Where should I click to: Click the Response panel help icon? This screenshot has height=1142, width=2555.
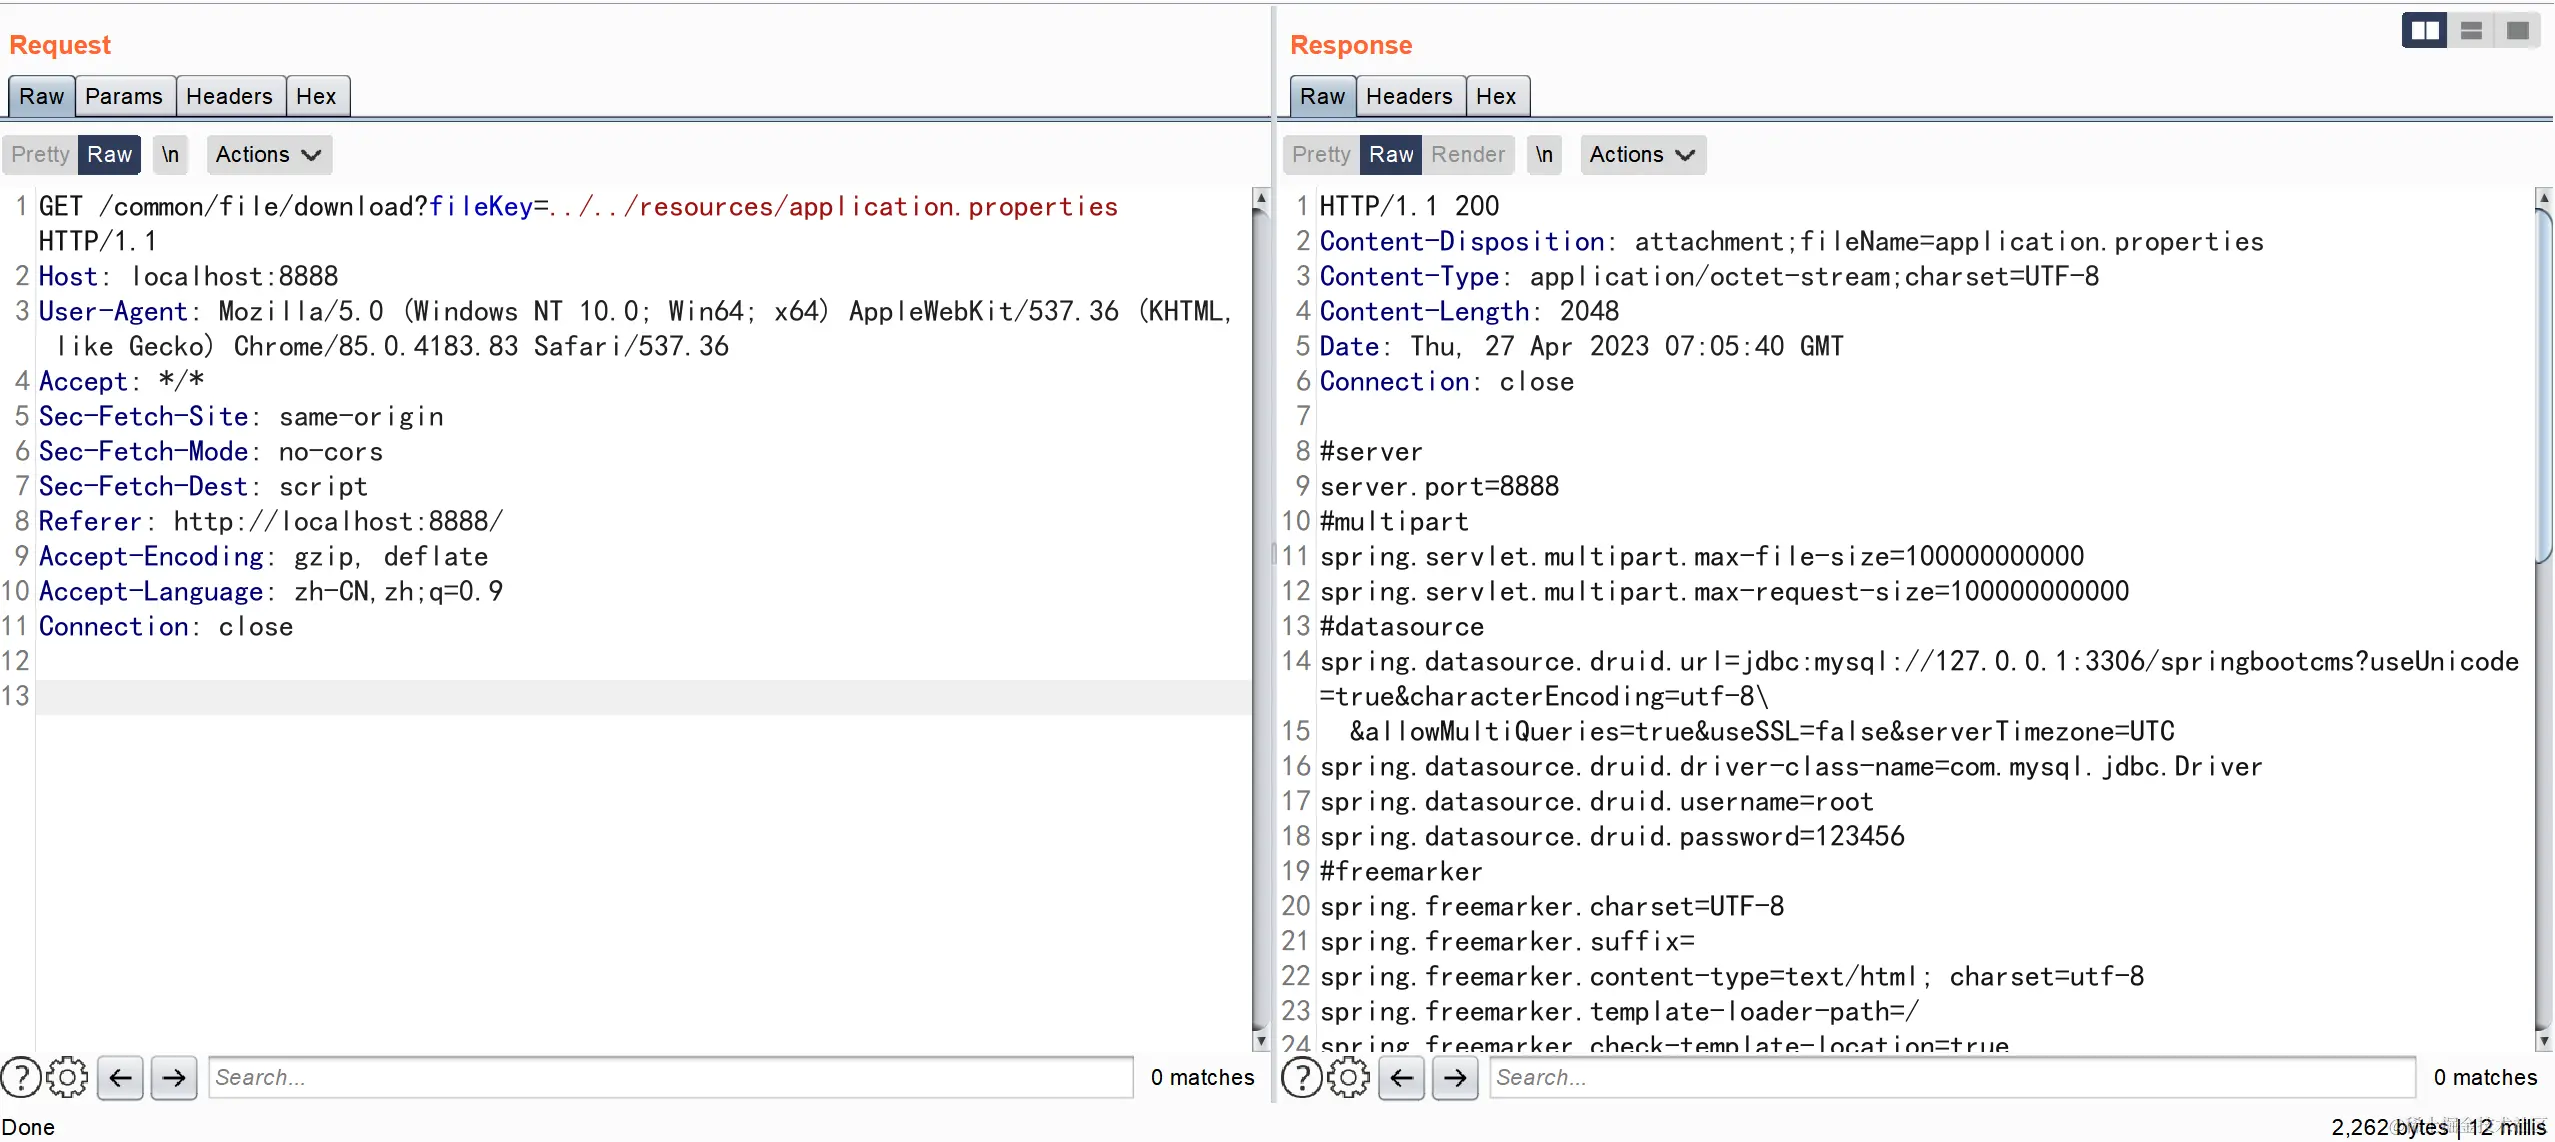pyautogui.click(x=1302, y=1077)
